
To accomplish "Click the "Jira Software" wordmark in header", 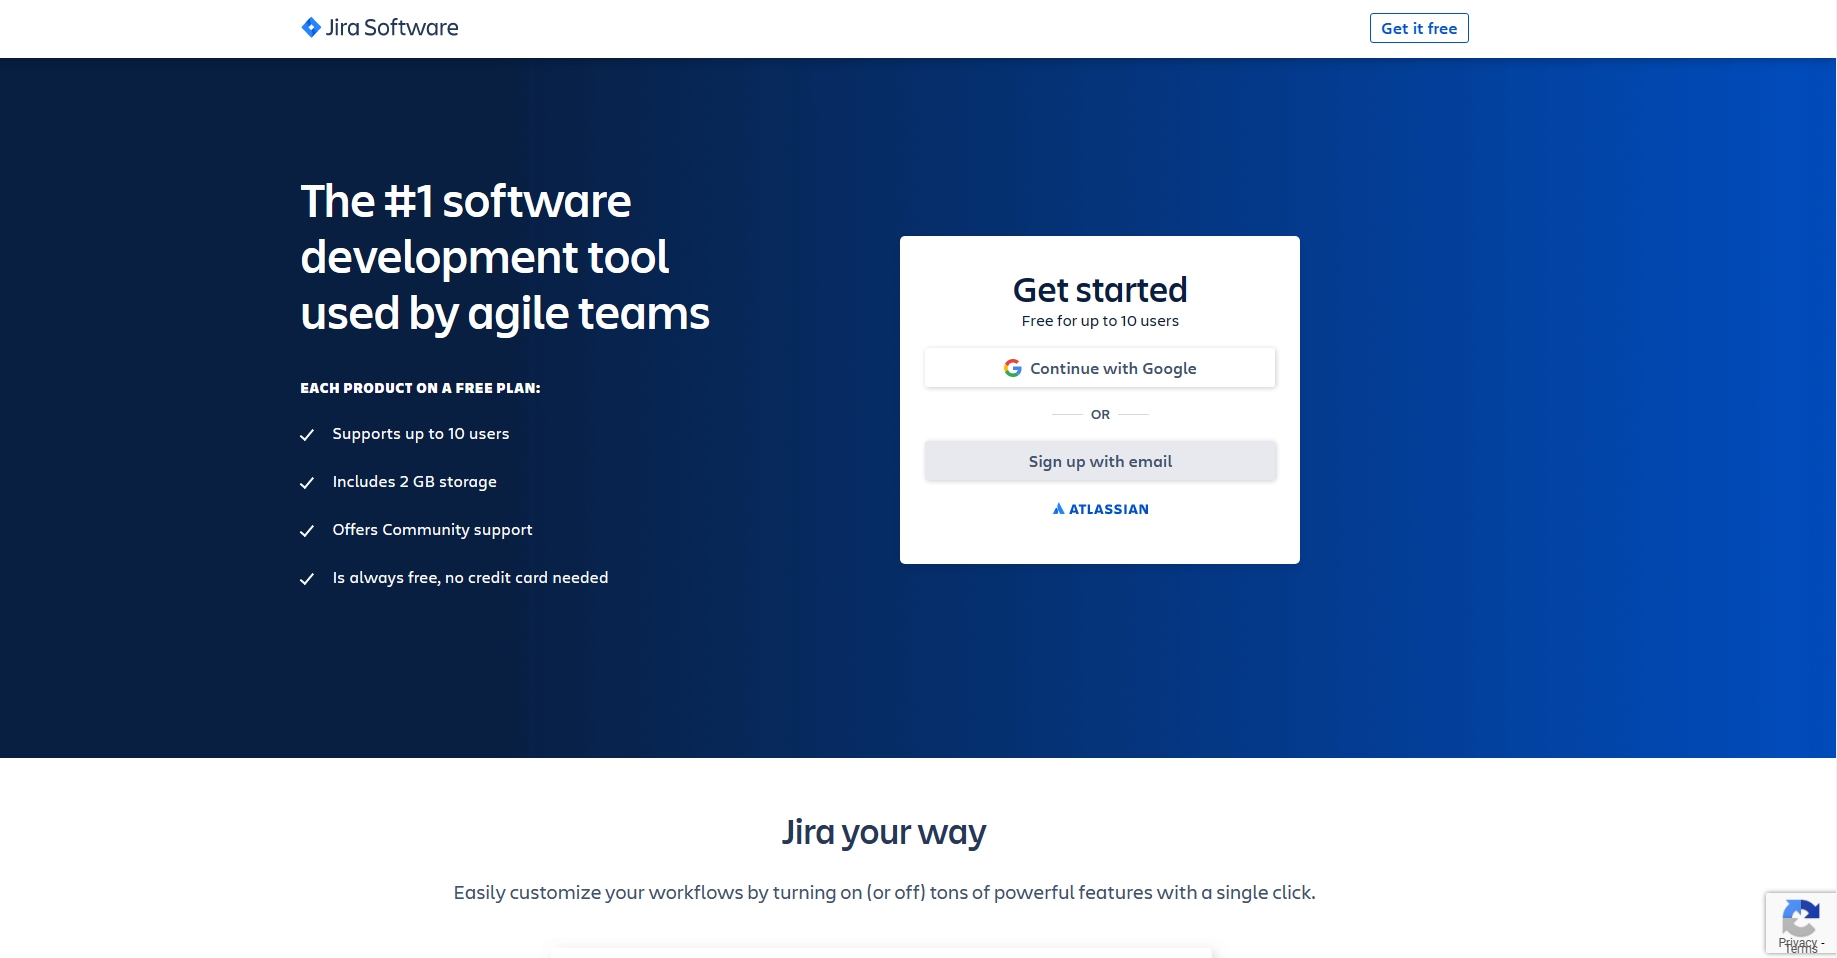I will pos(391,27).
